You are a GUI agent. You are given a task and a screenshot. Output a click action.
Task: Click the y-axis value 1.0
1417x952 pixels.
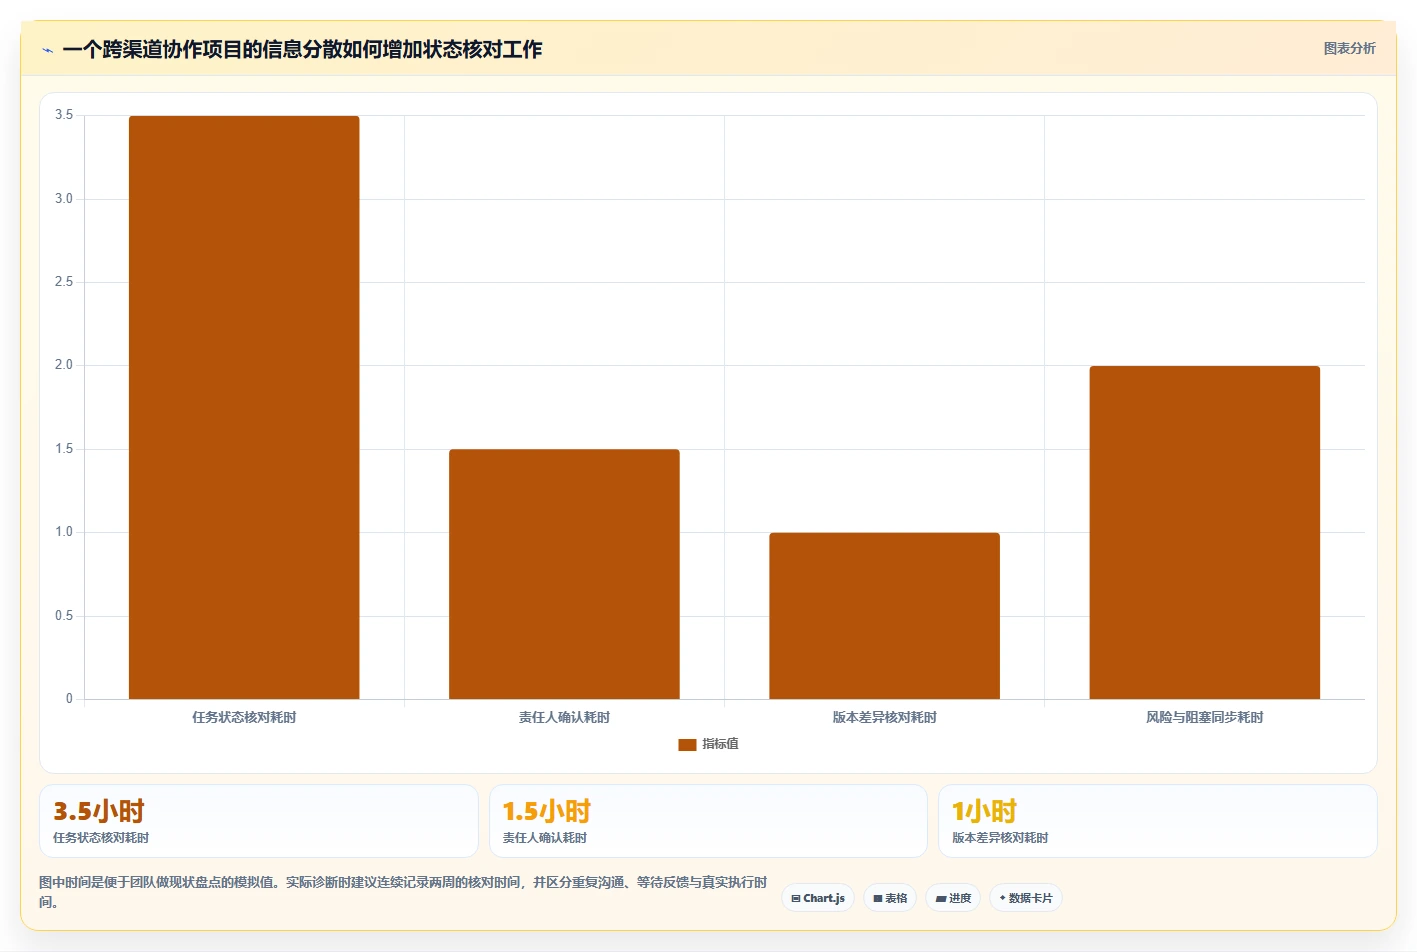pos(64,532)
